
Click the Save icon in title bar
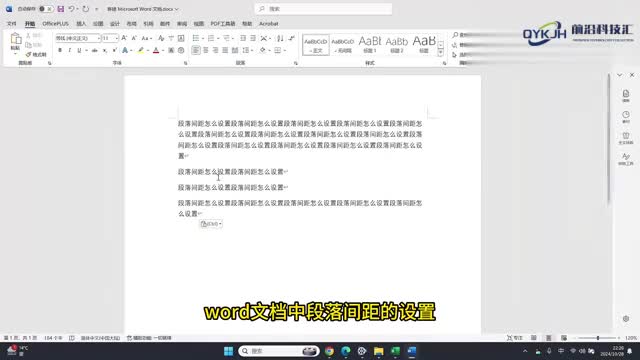(60, 9)
